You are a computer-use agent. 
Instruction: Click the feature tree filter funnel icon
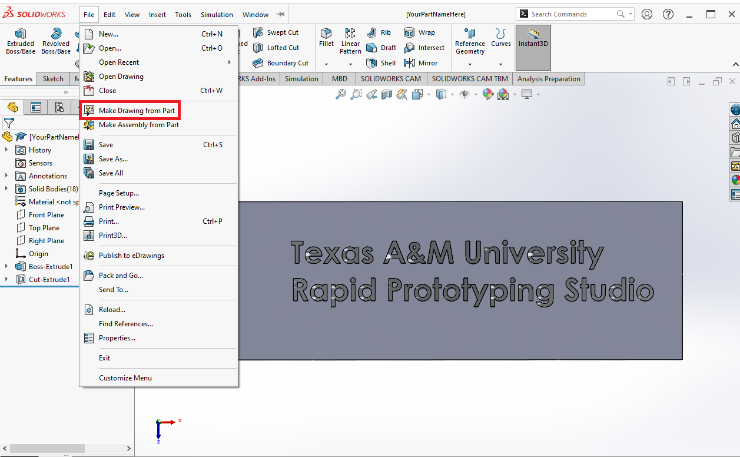click(9, 122)
